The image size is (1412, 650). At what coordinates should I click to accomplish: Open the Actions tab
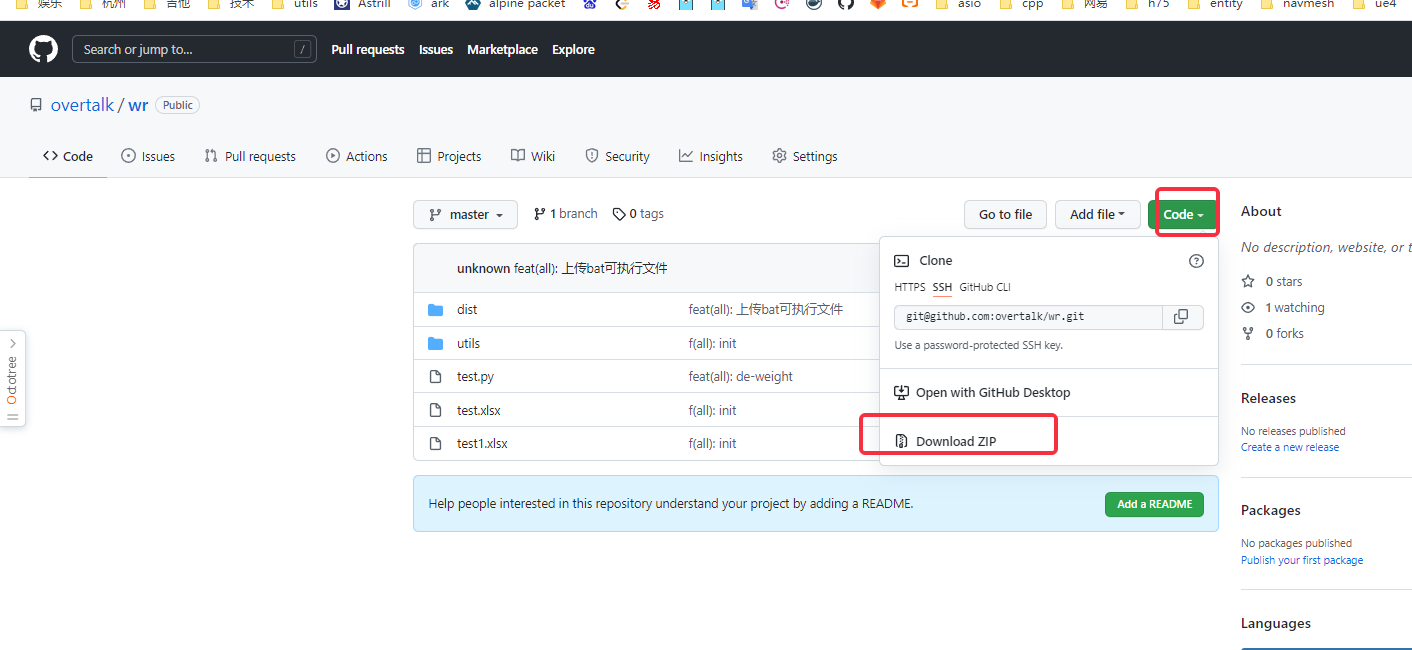(357, 156)
